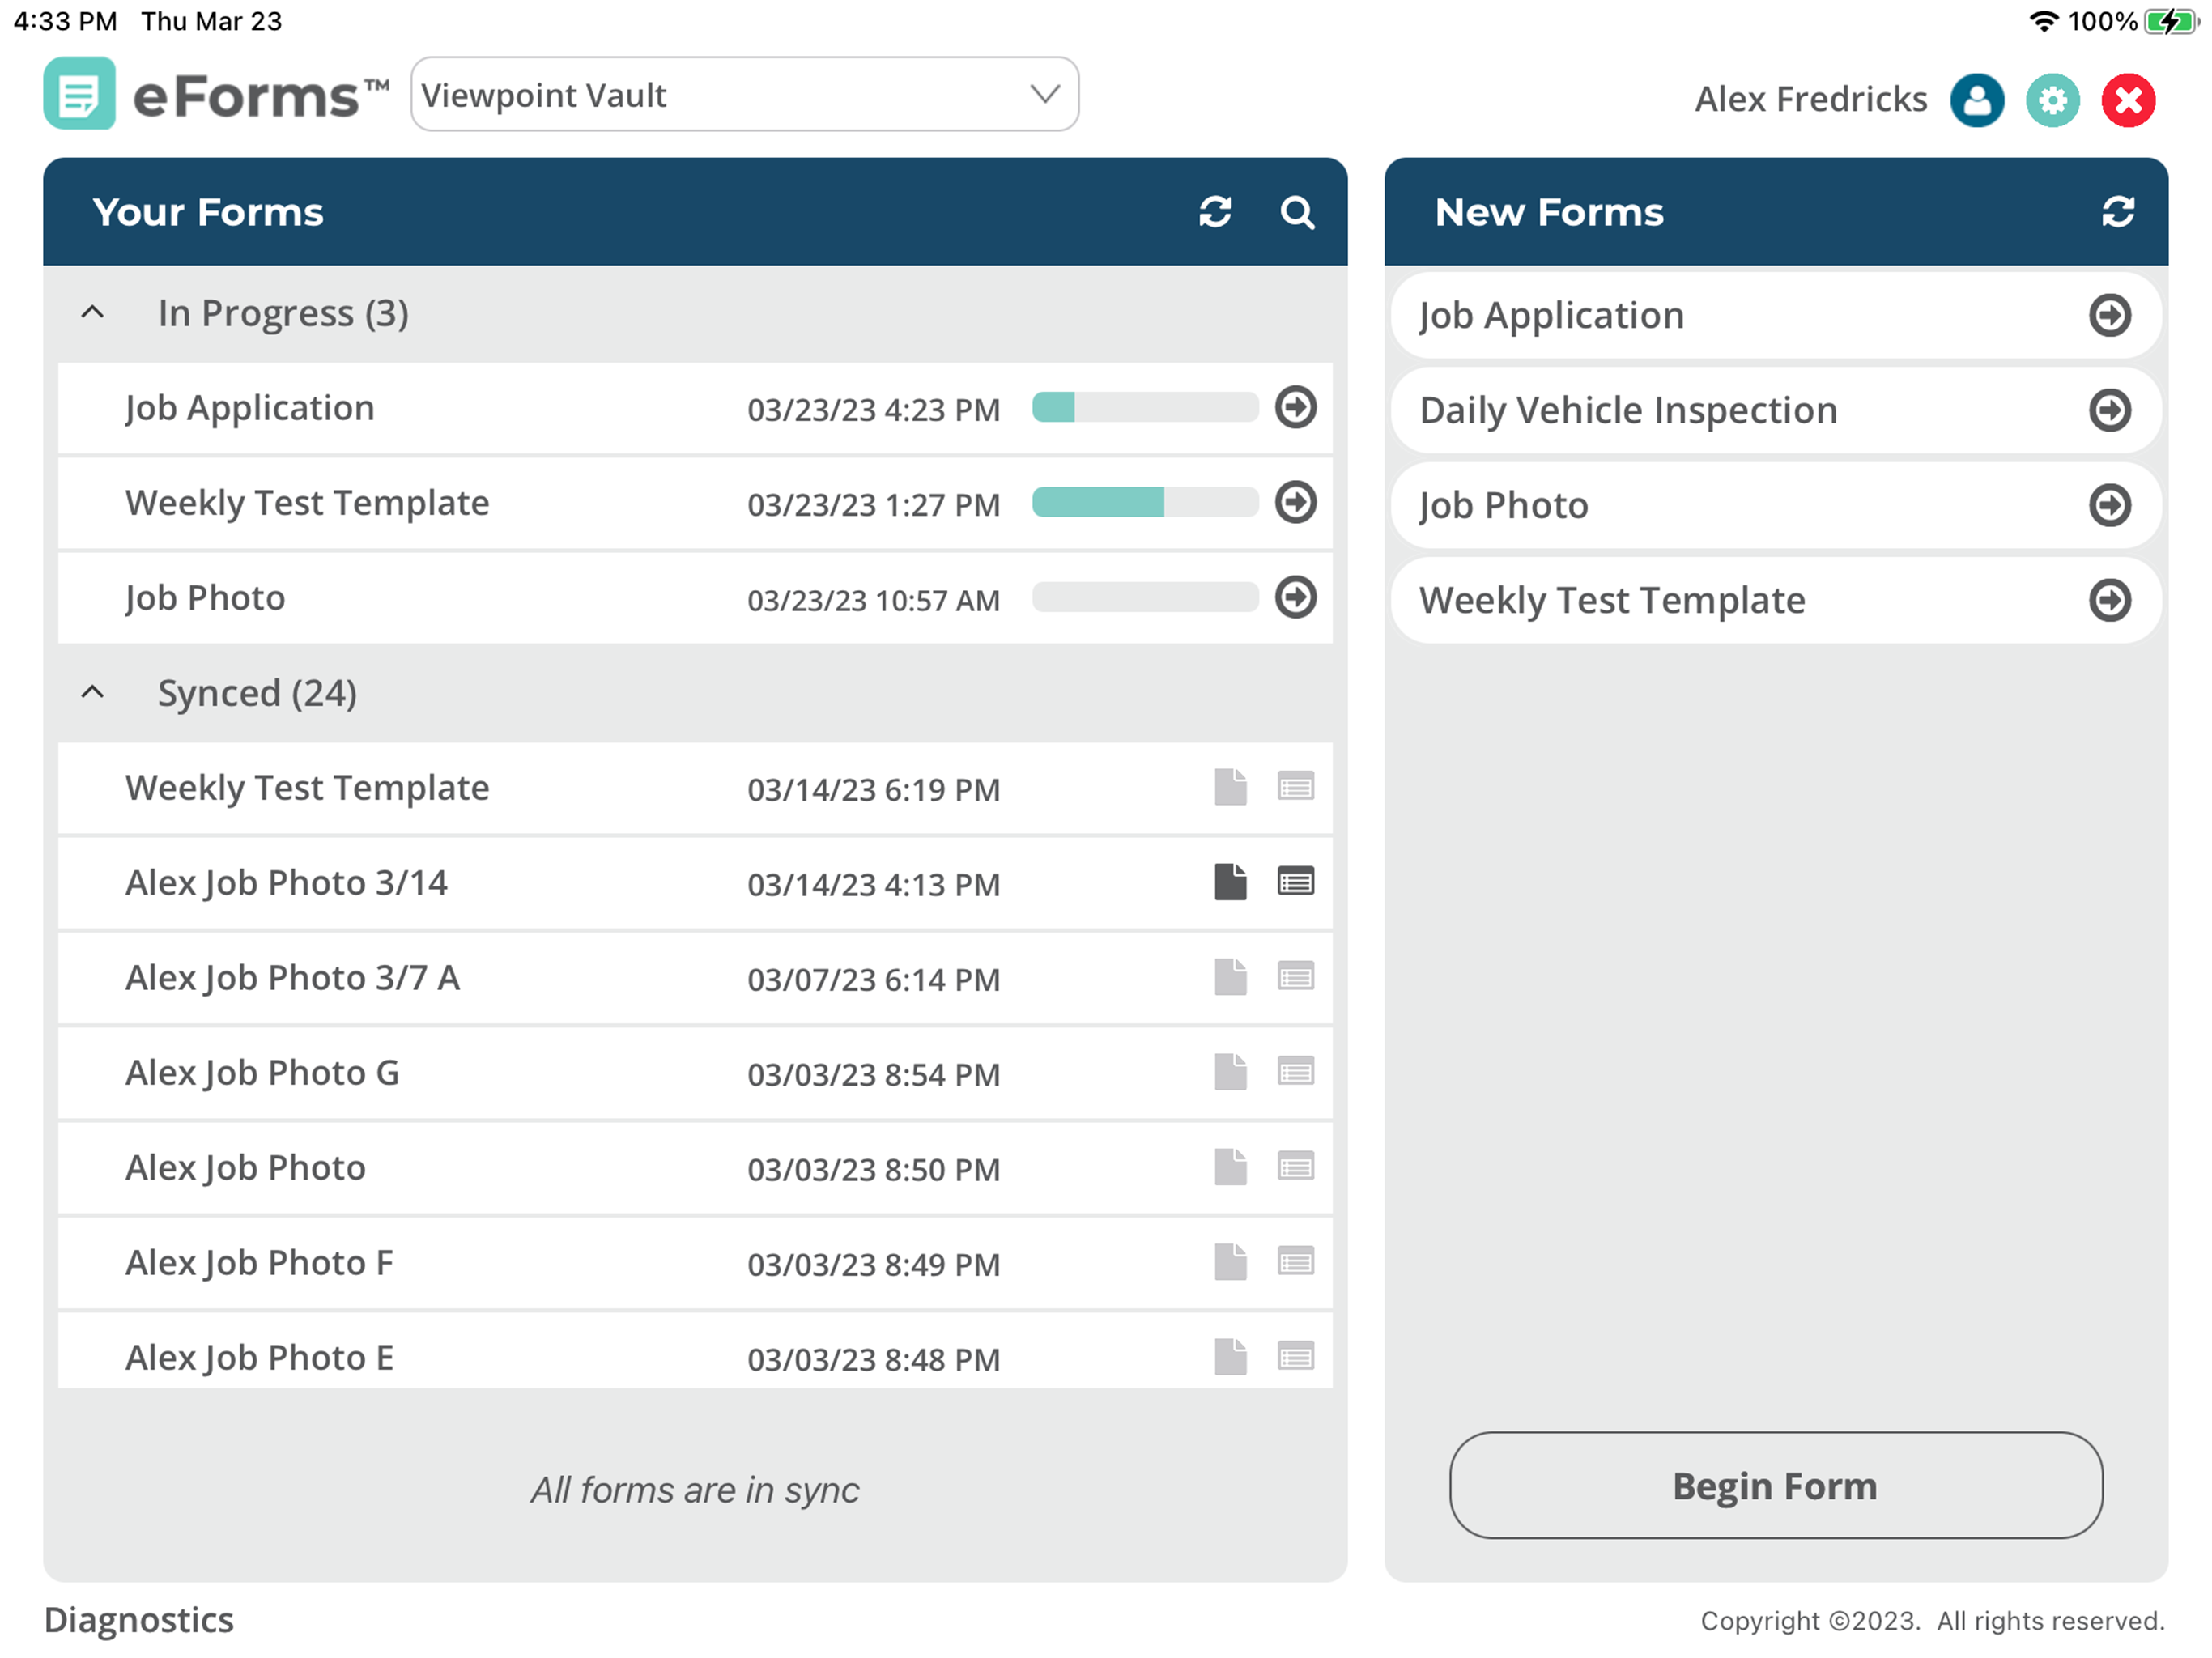Open the Diagnostics link
This screenshot has height=1658, width=2212.
click(x=139, y=1620)
